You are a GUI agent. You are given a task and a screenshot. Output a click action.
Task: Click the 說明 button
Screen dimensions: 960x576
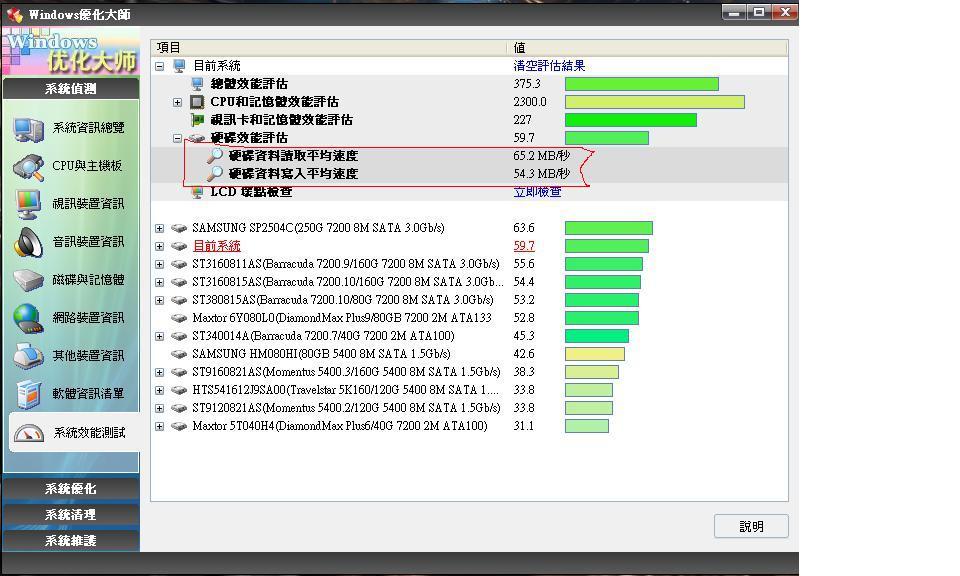[x=751, y=526]
